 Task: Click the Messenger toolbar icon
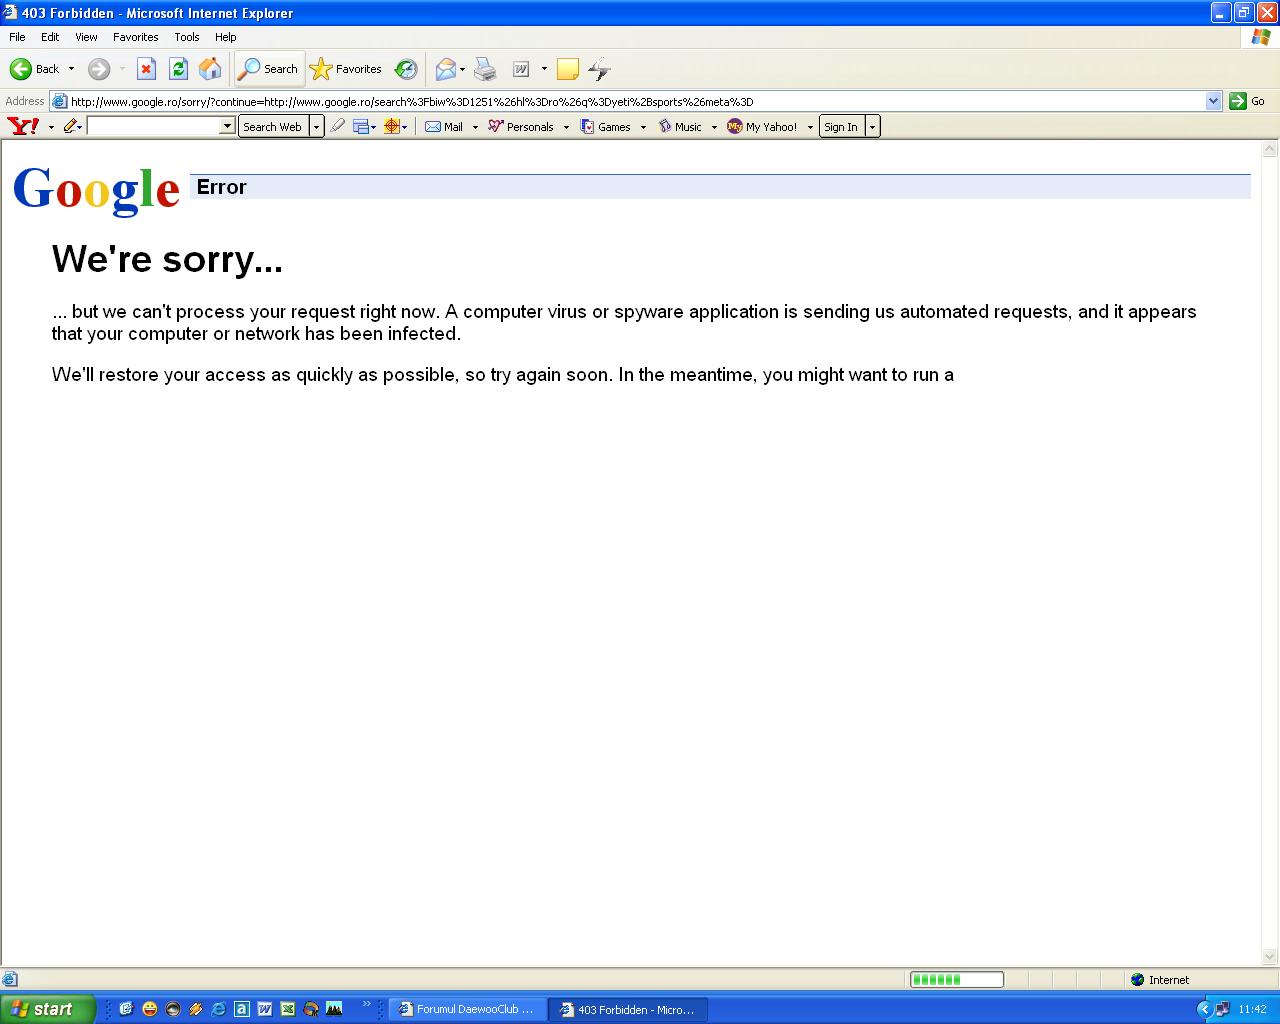click(599, 69)
